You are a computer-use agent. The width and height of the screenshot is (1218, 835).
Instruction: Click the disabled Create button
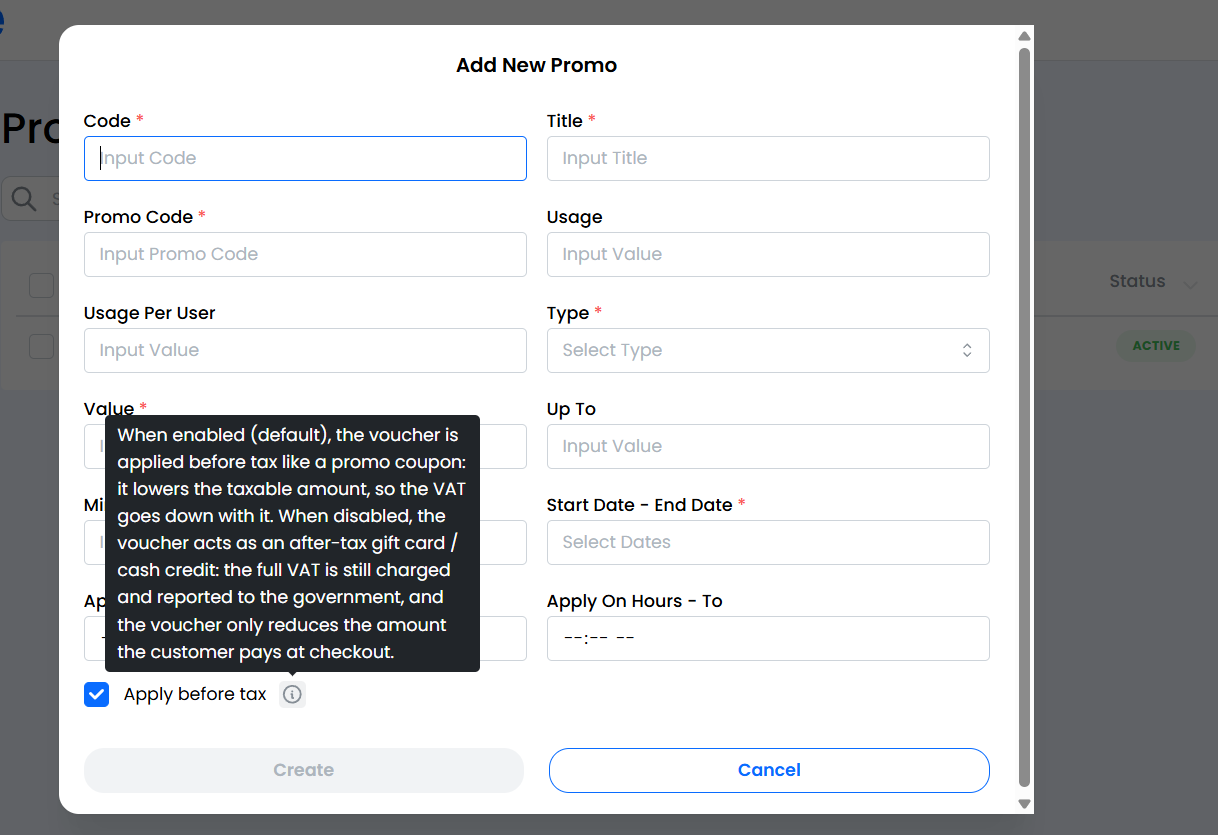[x=304, y=770]
